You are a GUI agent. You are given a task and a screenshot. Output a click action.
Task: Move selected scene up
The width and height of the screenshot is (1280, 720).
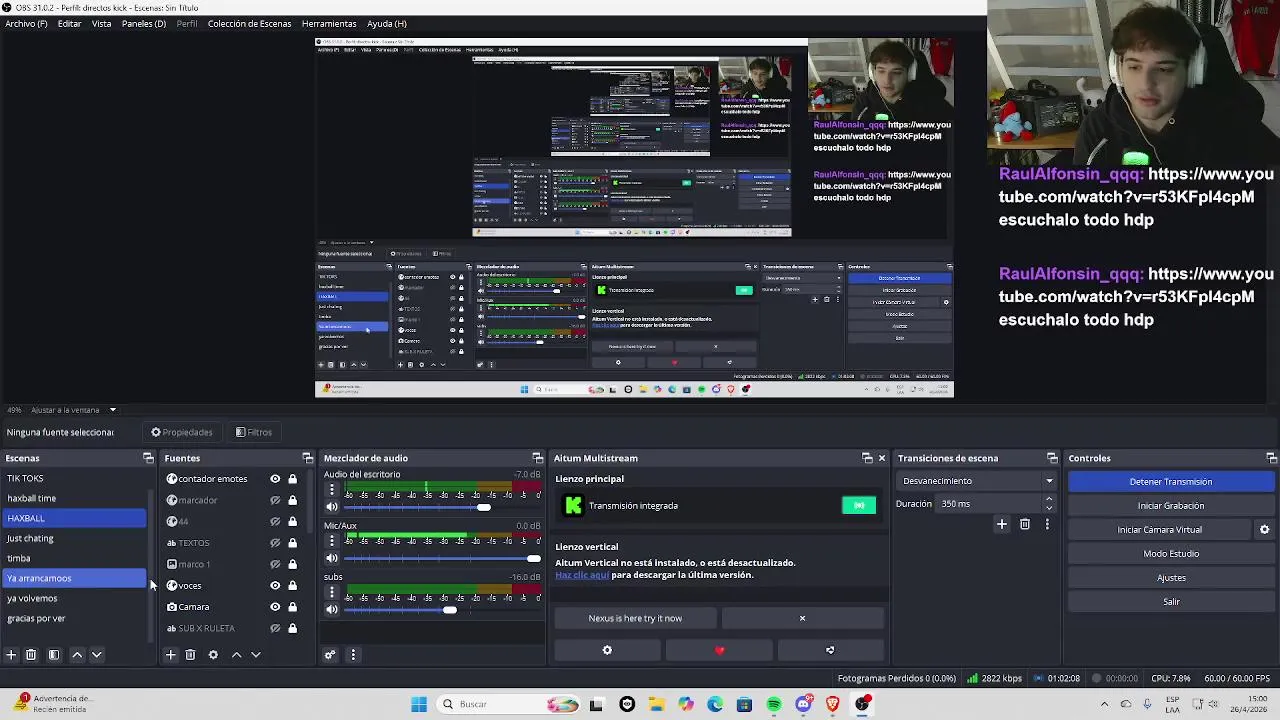[77, 655]
